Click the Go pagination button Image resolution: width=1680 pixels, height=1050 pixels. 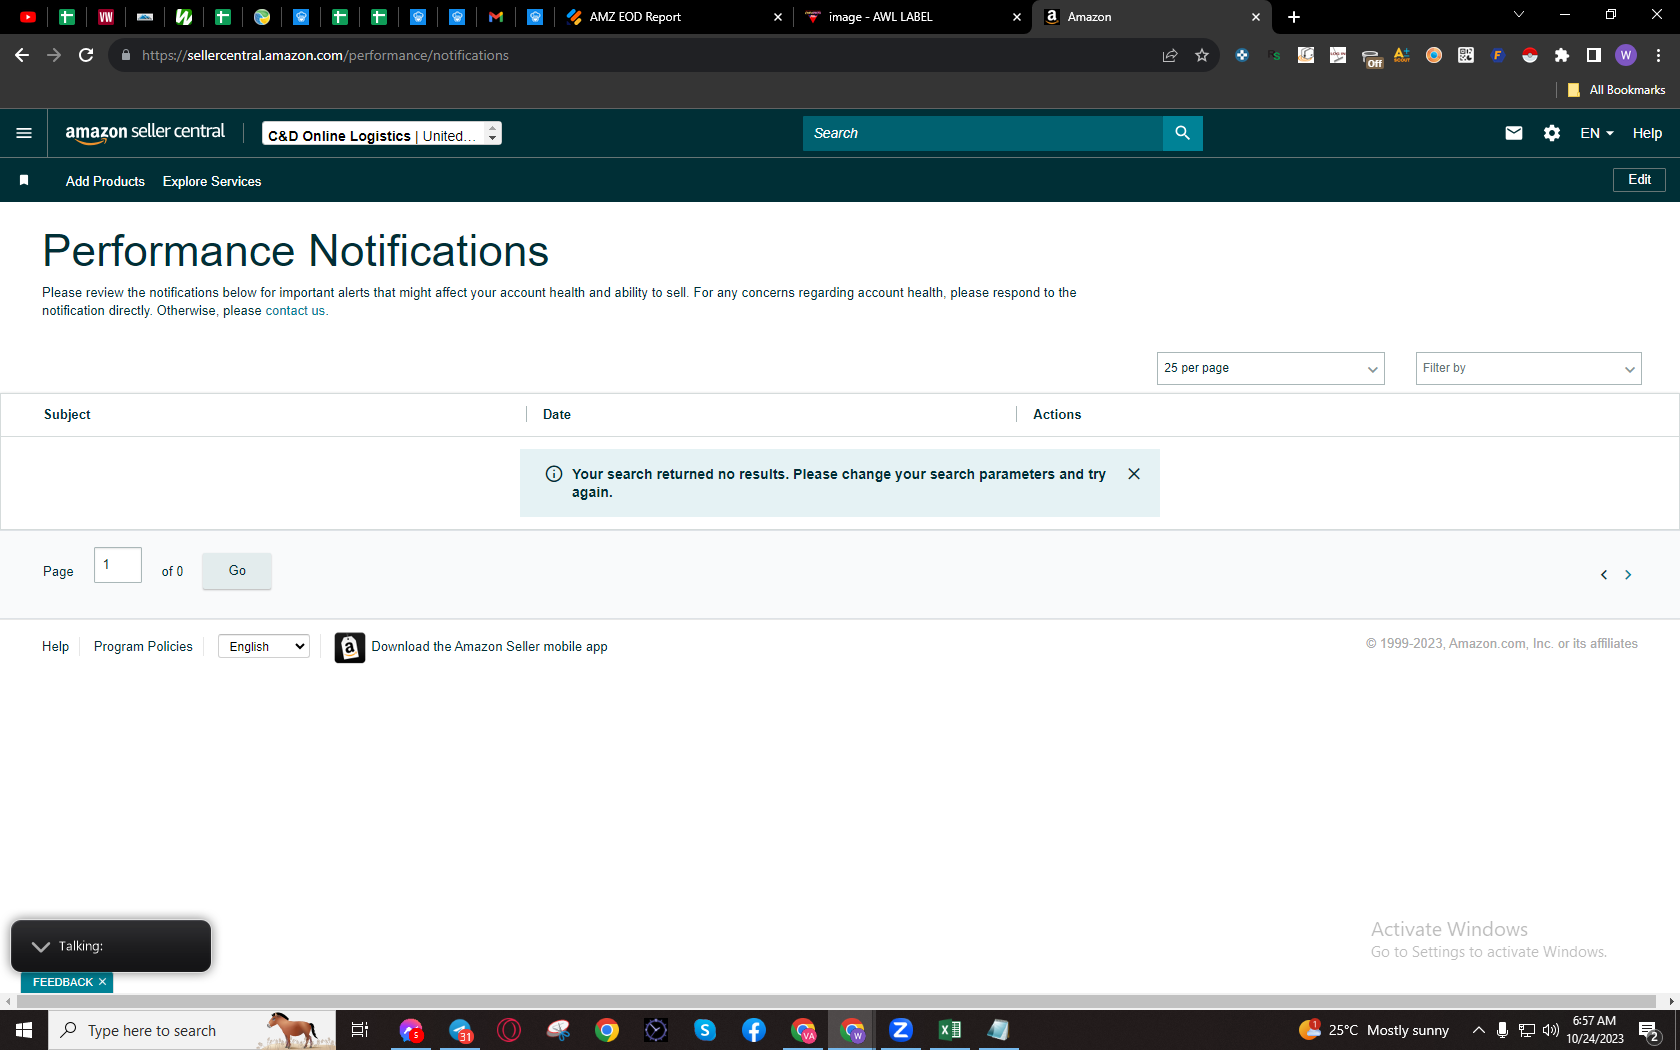pos(237,571)
